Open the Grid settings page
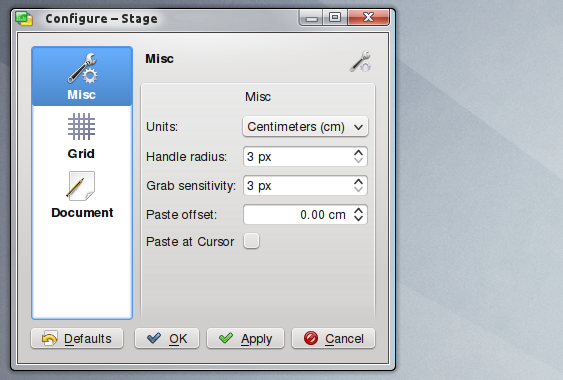 [x=82, y=136]
